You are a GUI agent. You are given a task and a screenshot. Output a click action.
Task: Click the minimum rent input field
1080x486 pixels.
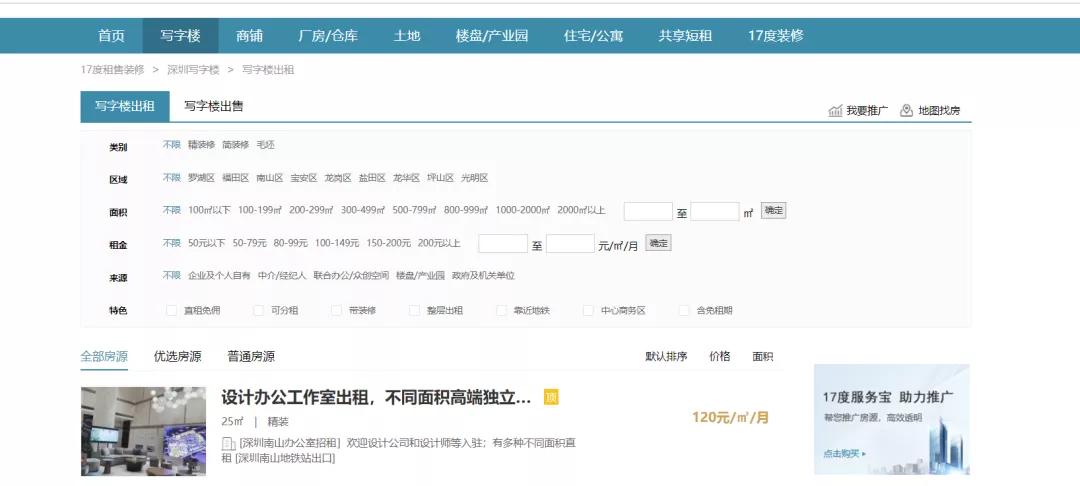[x=503, y=244]
